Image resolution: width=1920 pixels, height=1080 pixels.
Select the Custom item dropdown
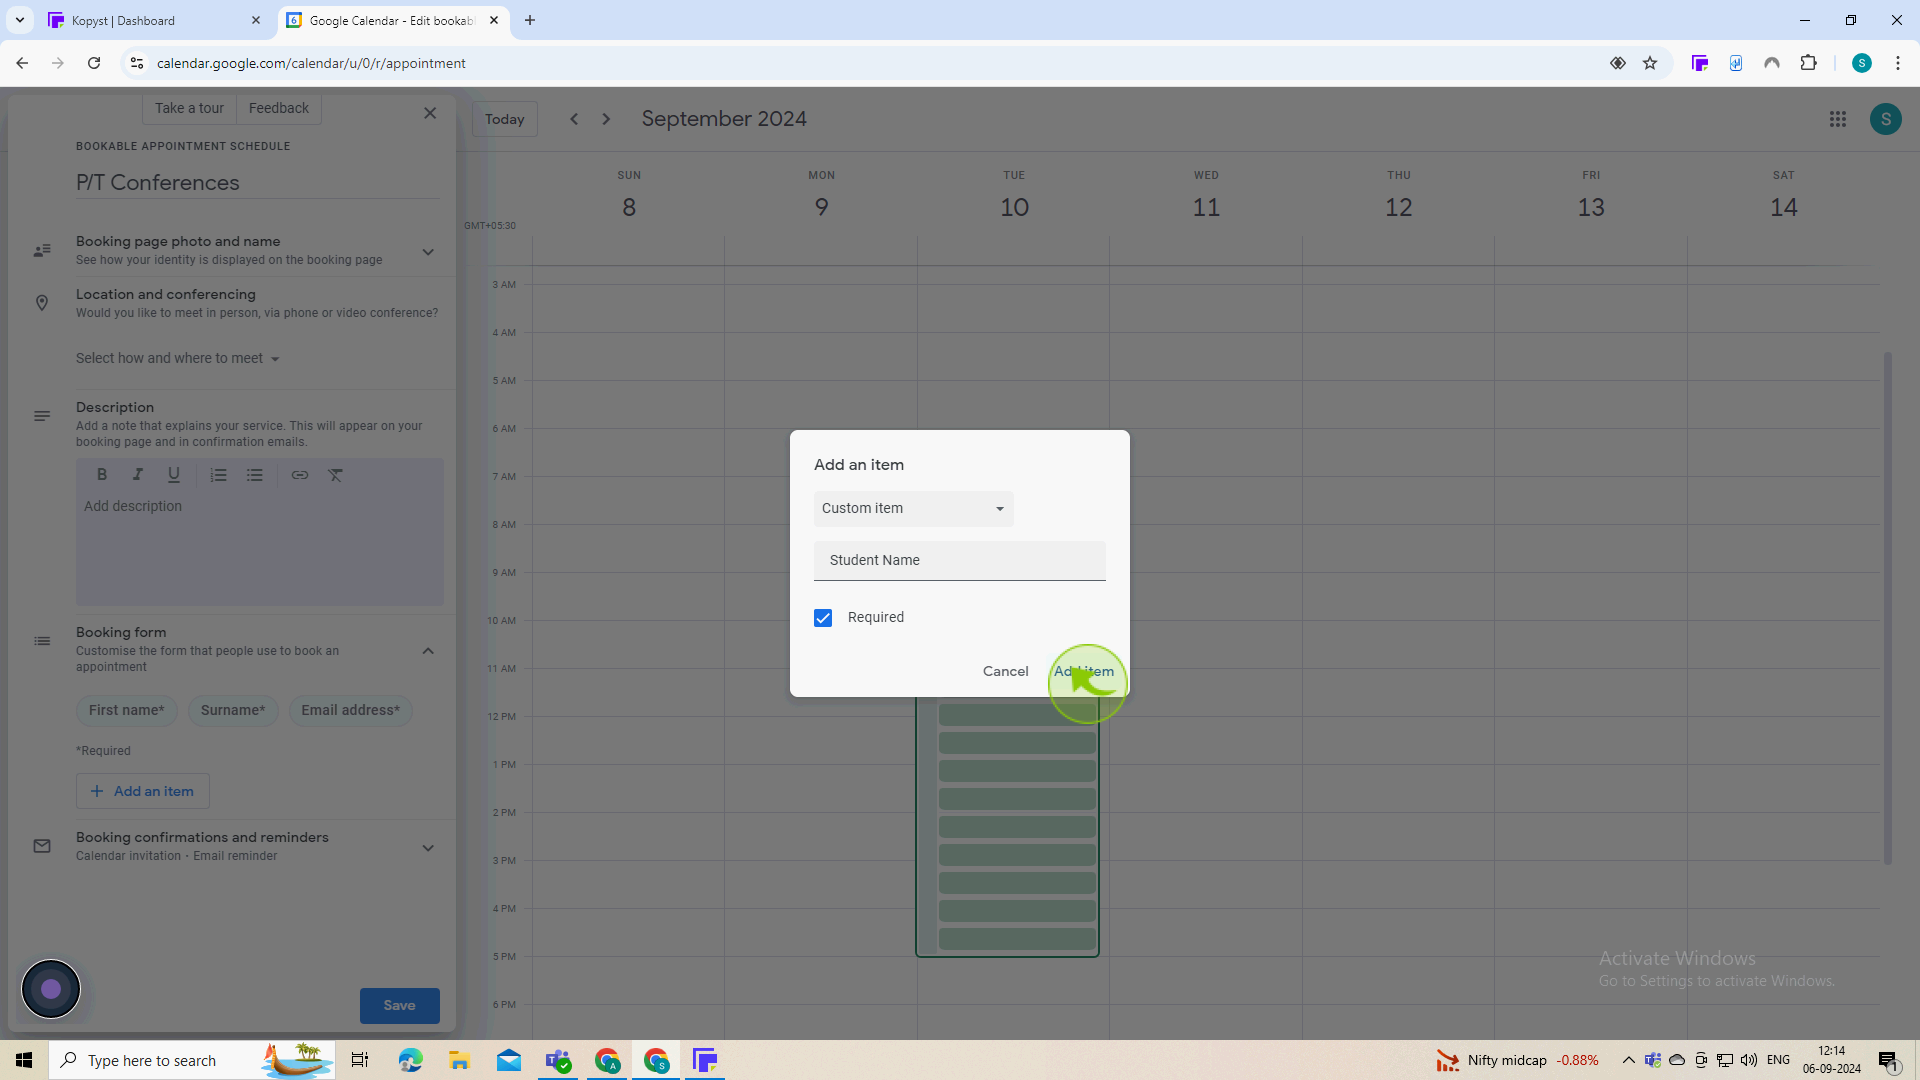click(911, 508)
